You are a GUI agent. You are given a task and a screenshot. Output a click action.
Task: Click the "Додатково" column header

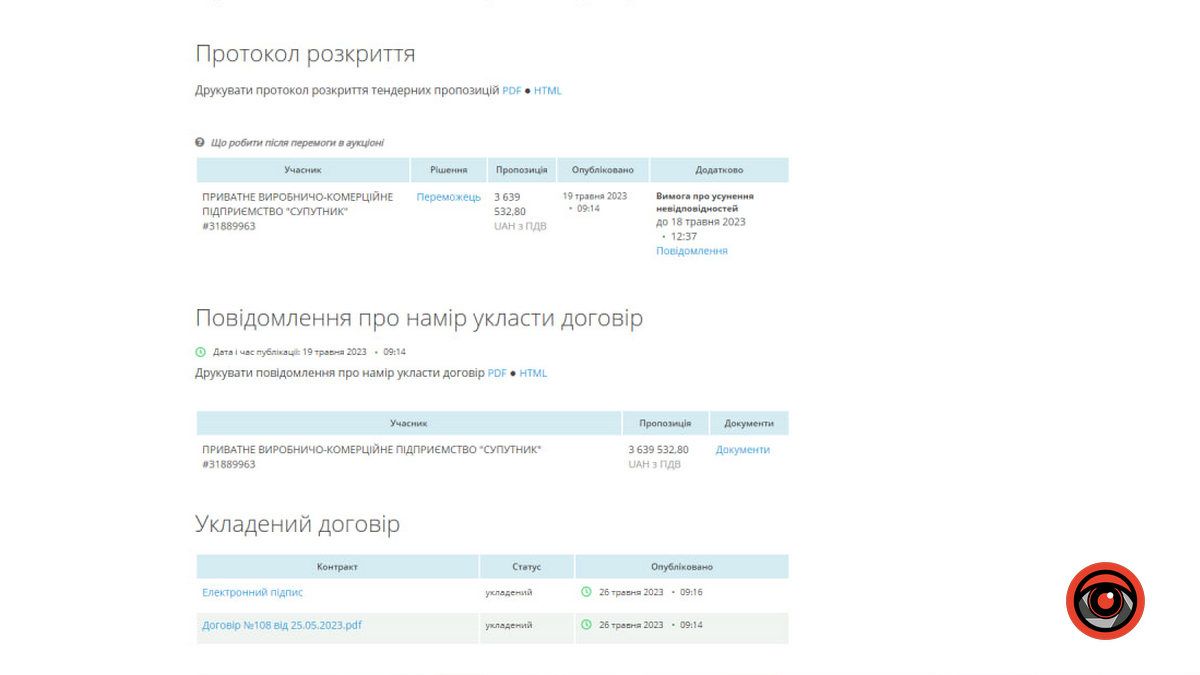coord(718,170)
